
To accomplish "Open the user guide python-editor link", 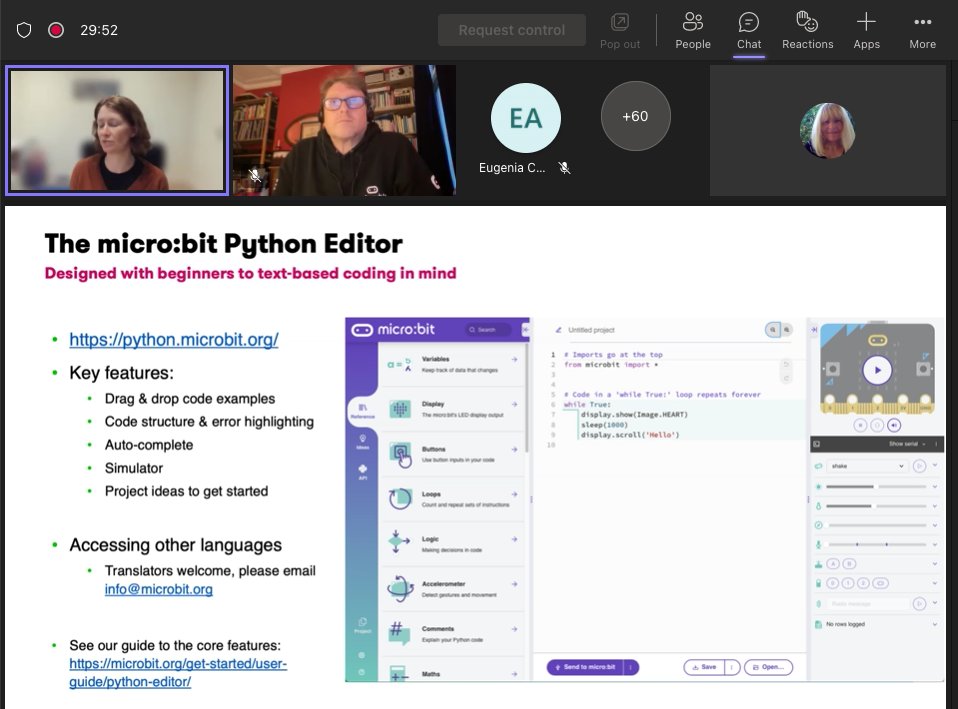I will tap(178, 672).
